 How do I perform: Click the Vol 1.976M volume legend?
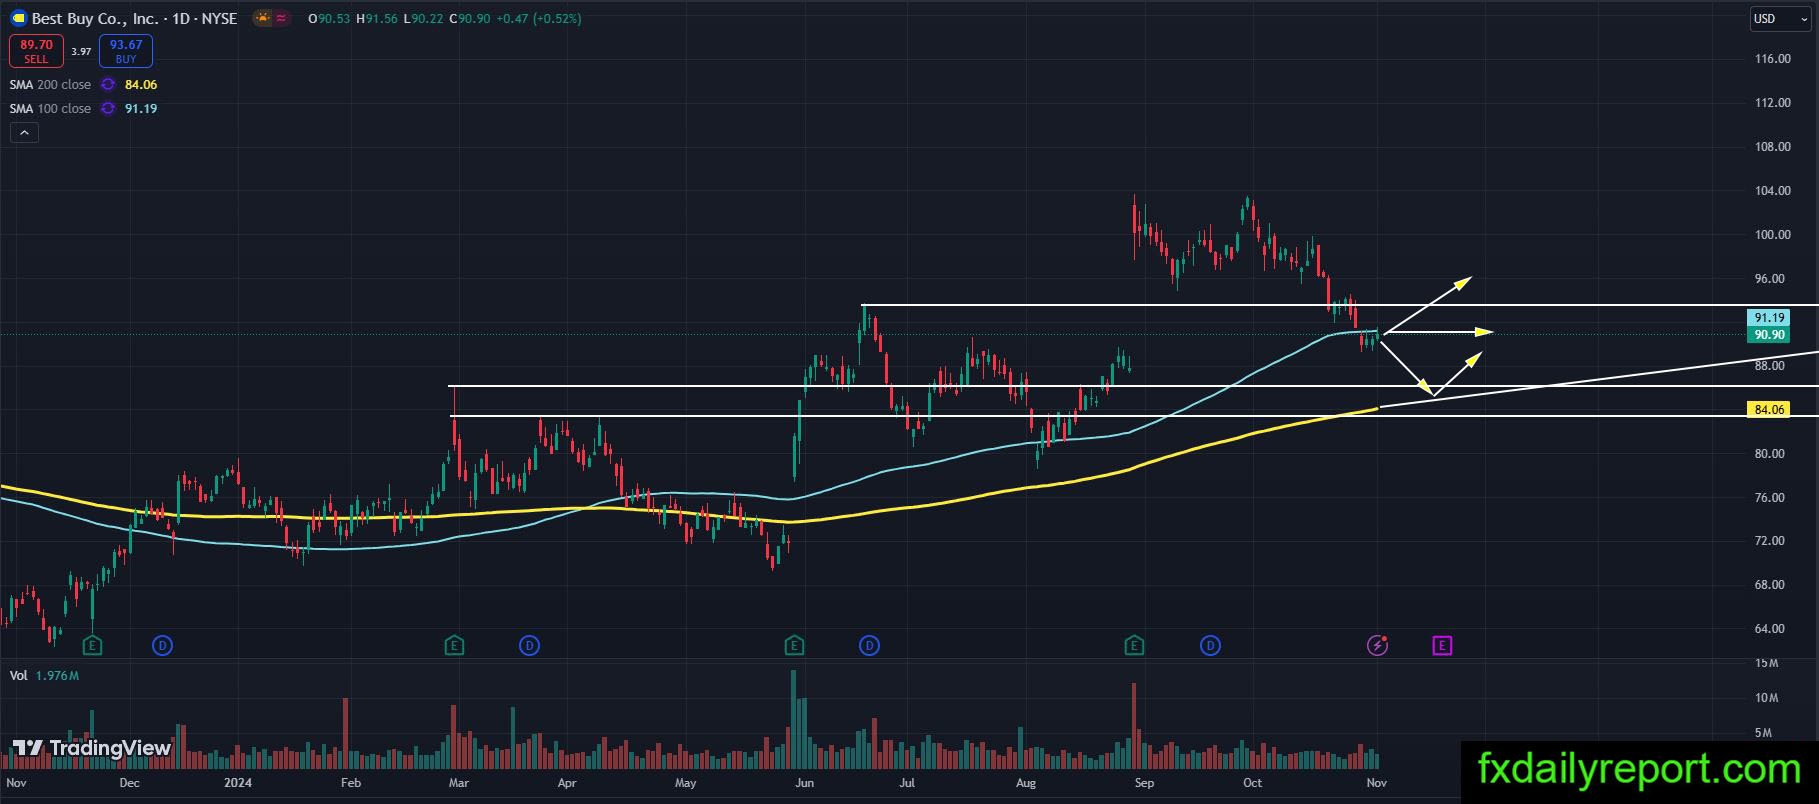(44, 676)
